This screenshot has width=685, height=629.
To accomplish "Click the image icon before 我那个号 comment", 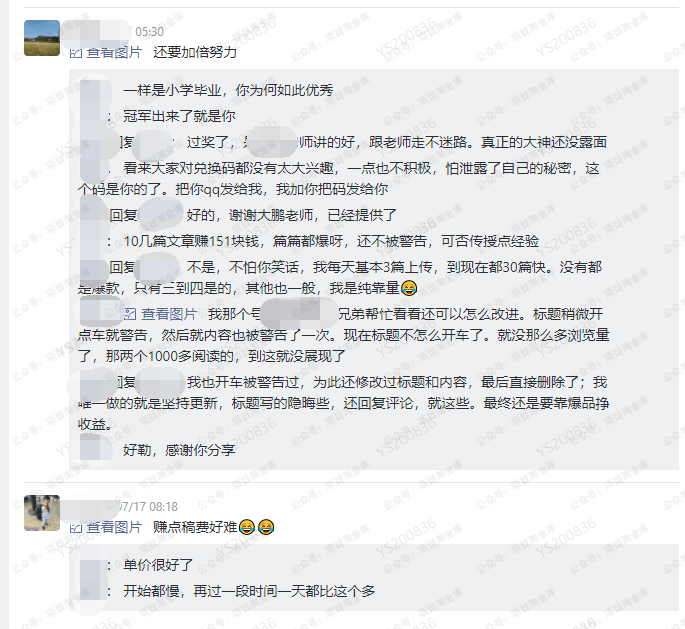I will tap(130, 314).
